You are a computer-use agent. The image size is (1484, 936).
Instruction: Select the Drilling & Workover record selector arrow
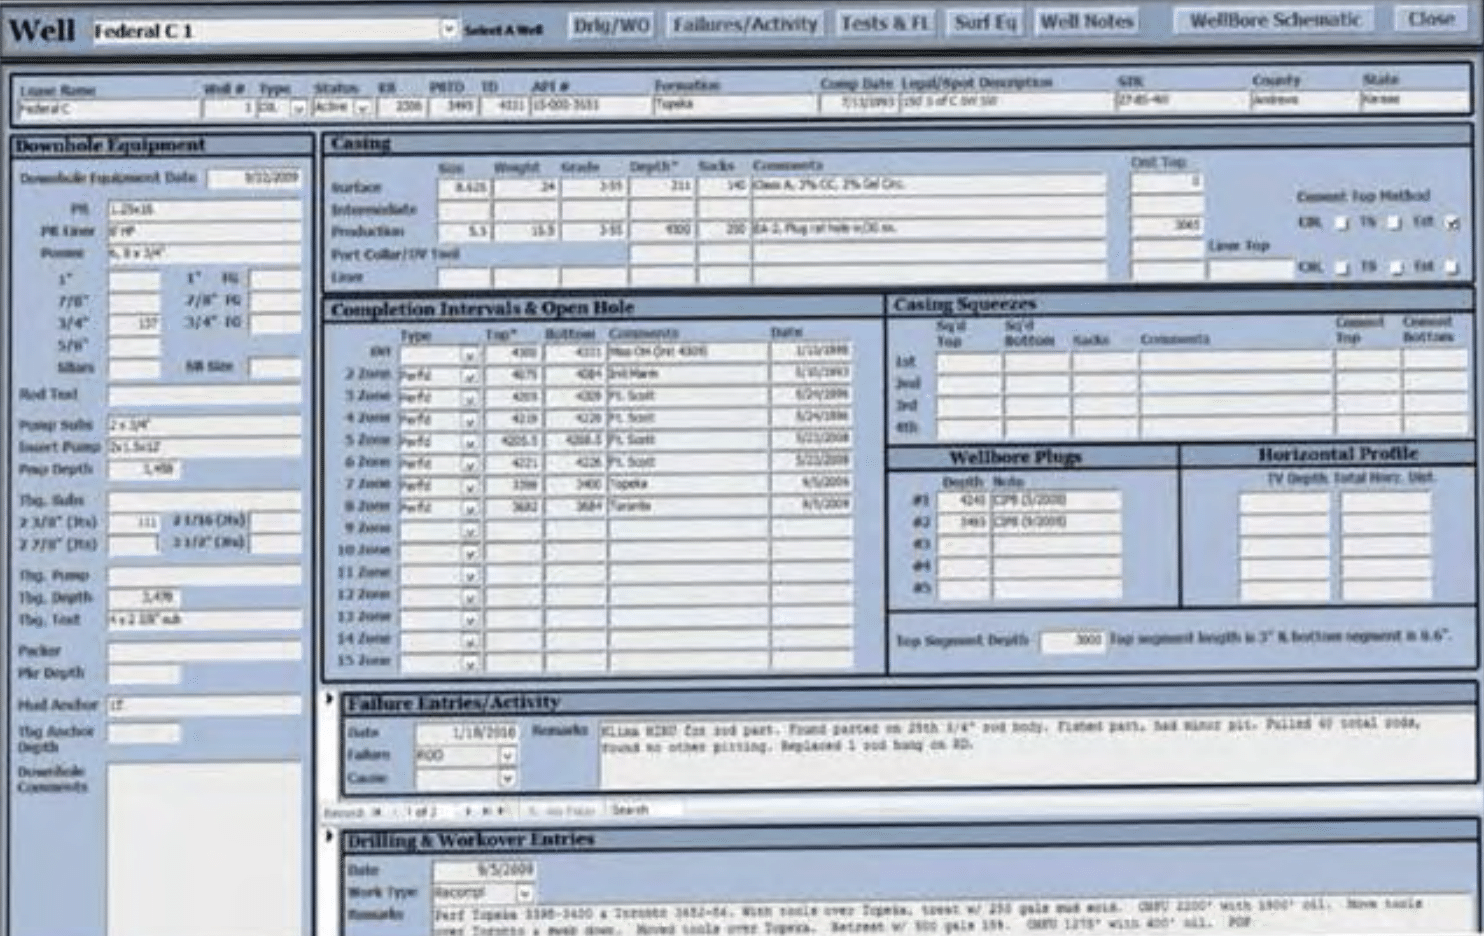(329, 836)
